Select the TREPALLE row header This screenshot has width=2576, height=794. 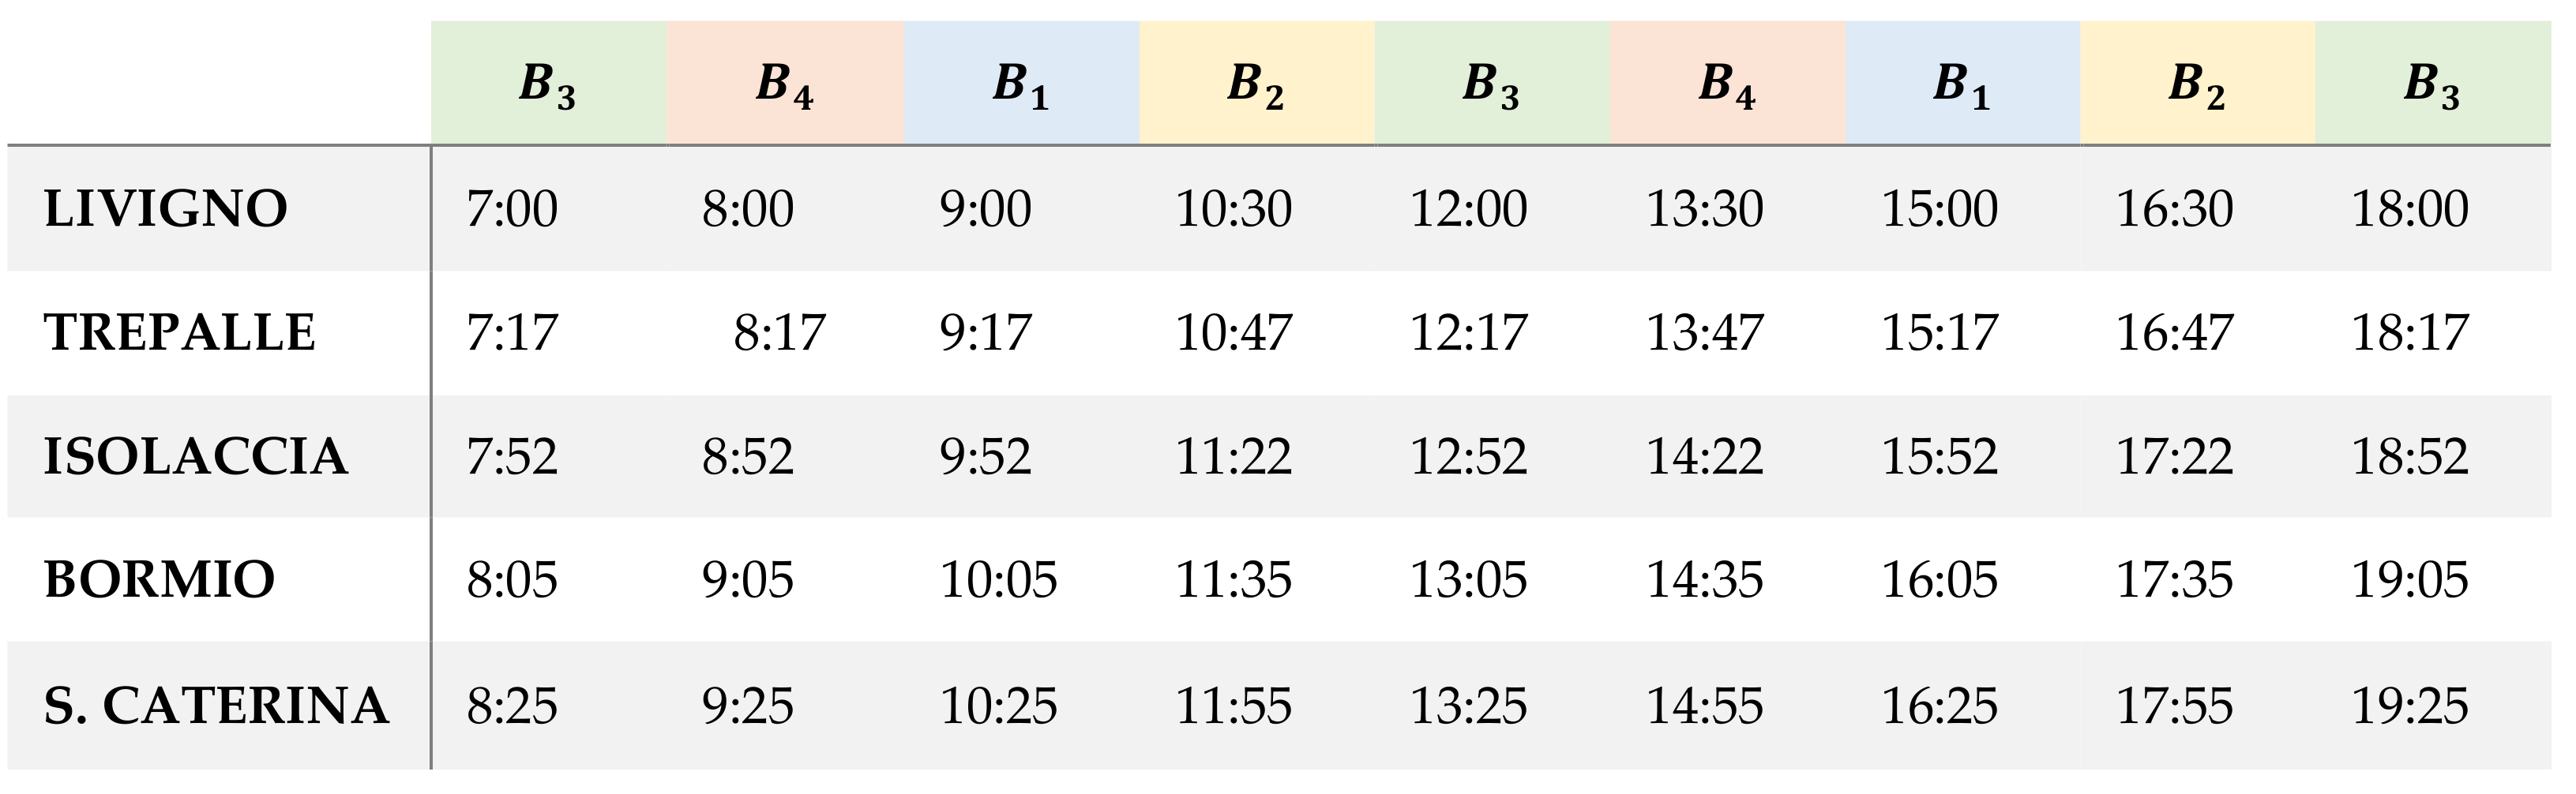coord(180,333)
